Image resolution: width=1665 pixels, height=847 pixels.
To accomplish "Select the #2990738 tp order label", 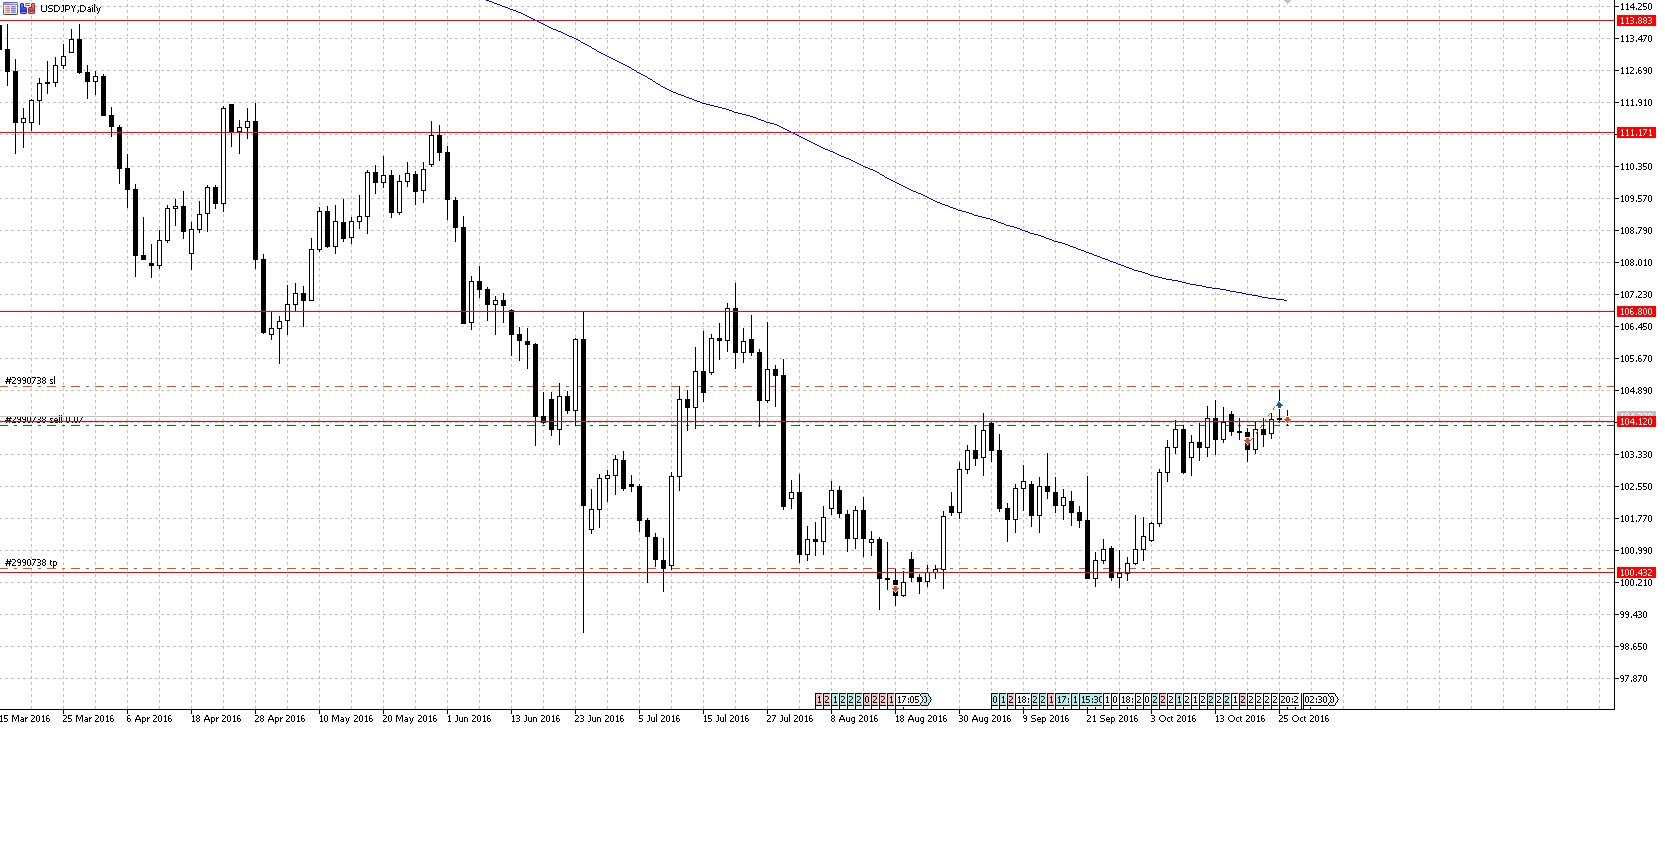I will click(x=31, y=563).
